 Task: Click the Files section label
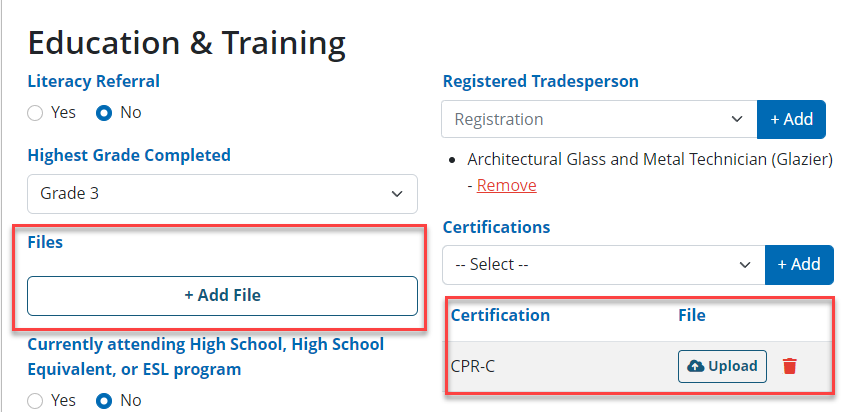tap(45, 242)
